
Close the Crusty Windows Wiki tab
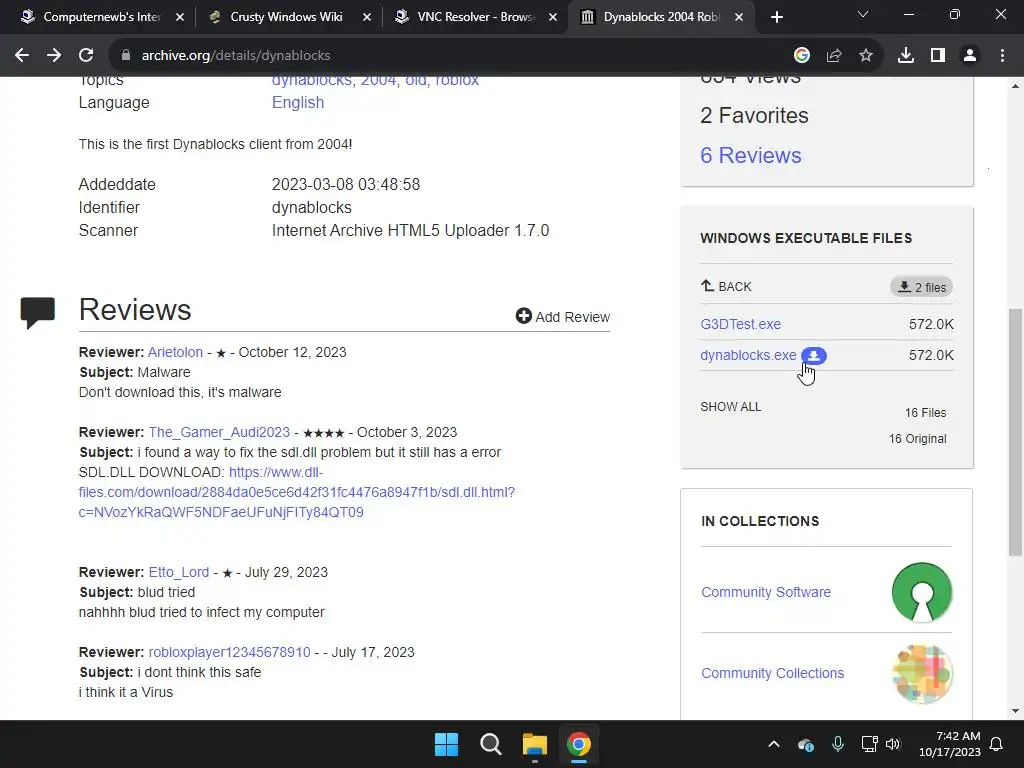[366, 17]
